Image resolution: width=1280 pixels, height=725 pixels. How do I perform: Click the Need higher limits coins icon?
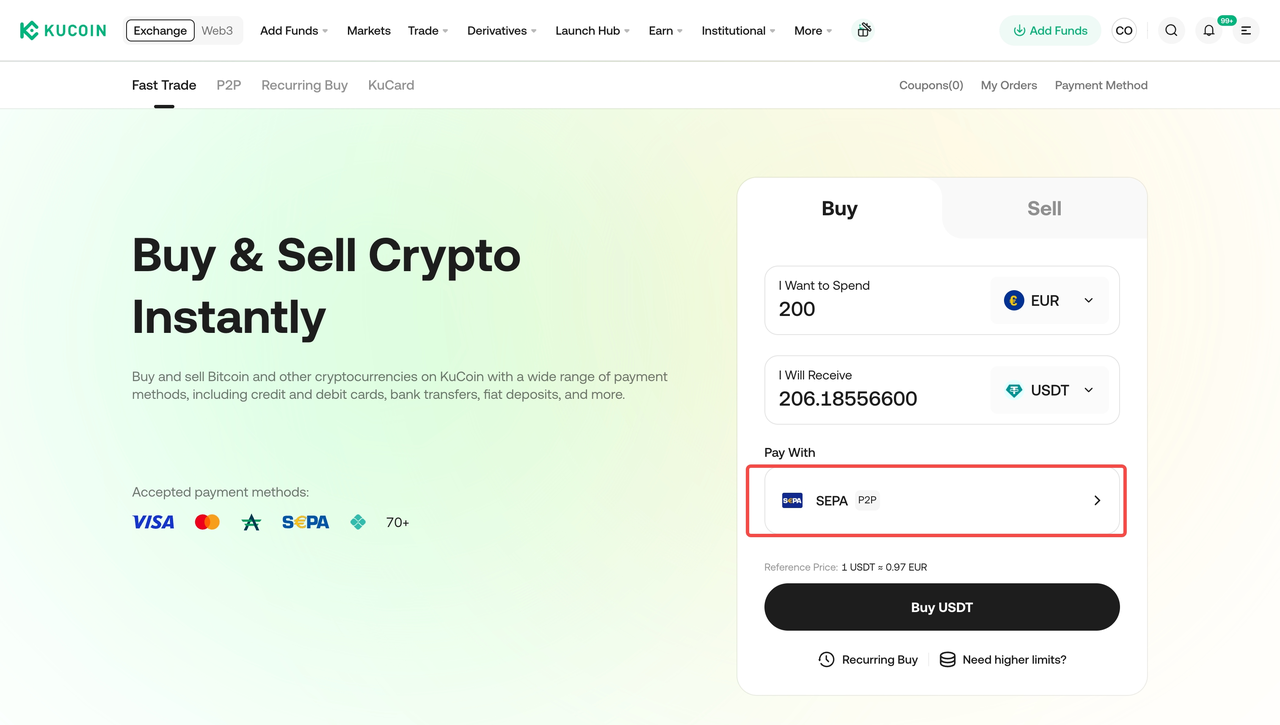947,660
